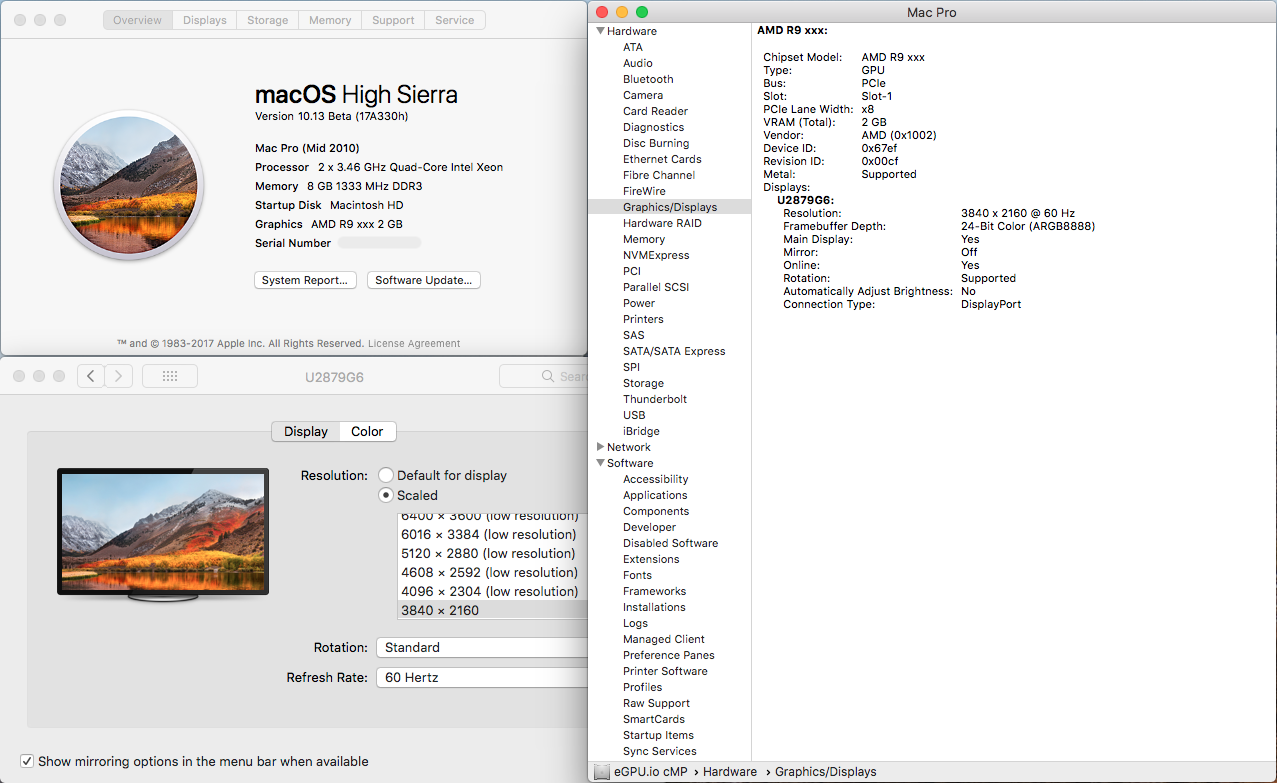Select Camera in the sidebar
This screenshot has width=1277, height=783.
click(x=643, y=95)
